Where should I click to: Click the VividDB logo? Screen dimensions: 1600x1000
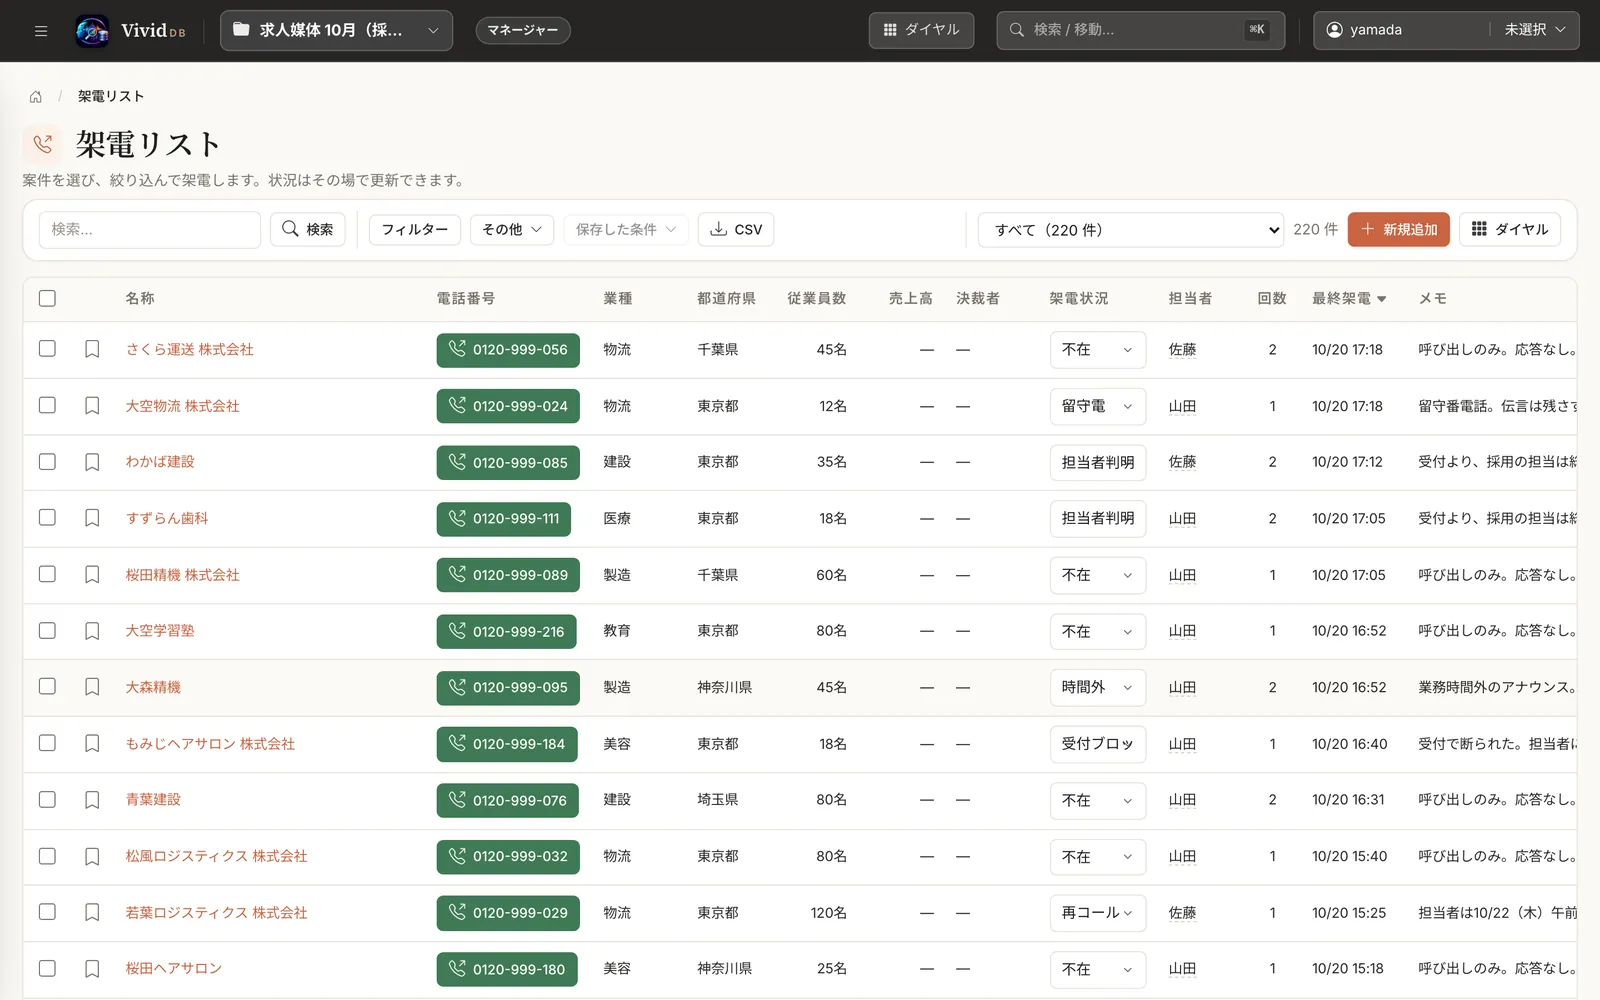[131, 30]
